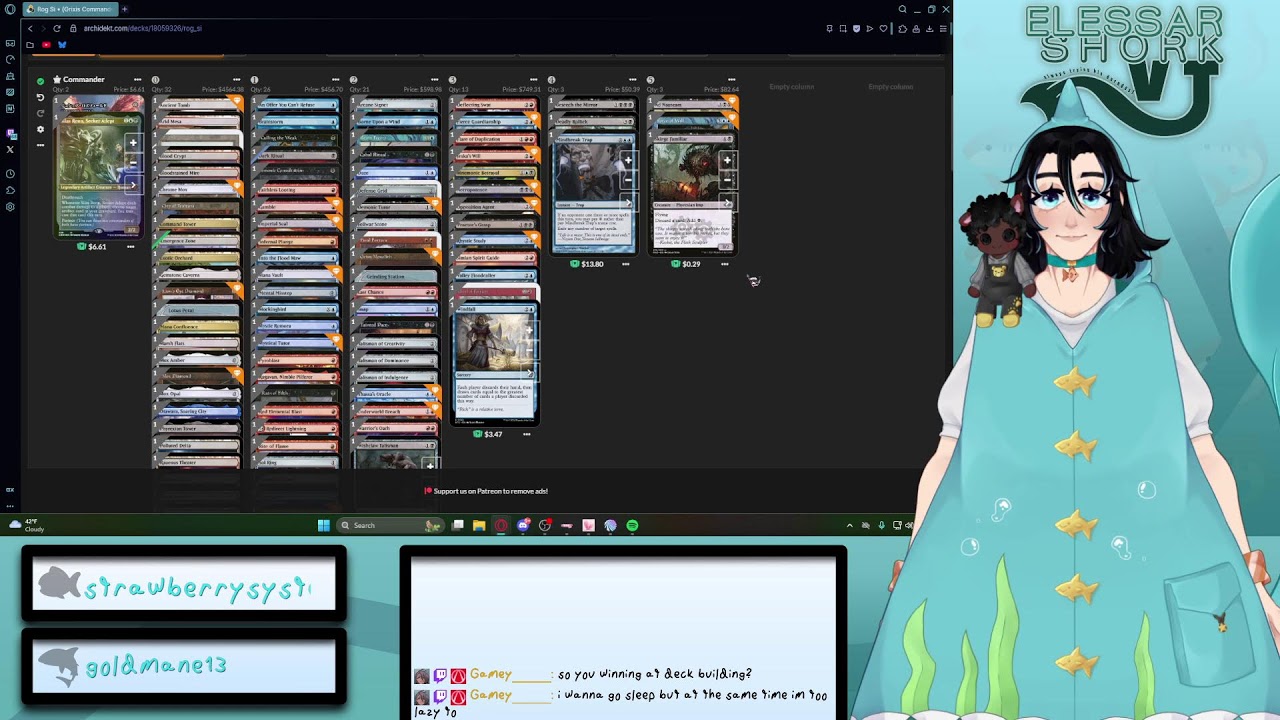Click the $3.47 price link
This screenshot has height=720, width=1280.
click(487, 434)
